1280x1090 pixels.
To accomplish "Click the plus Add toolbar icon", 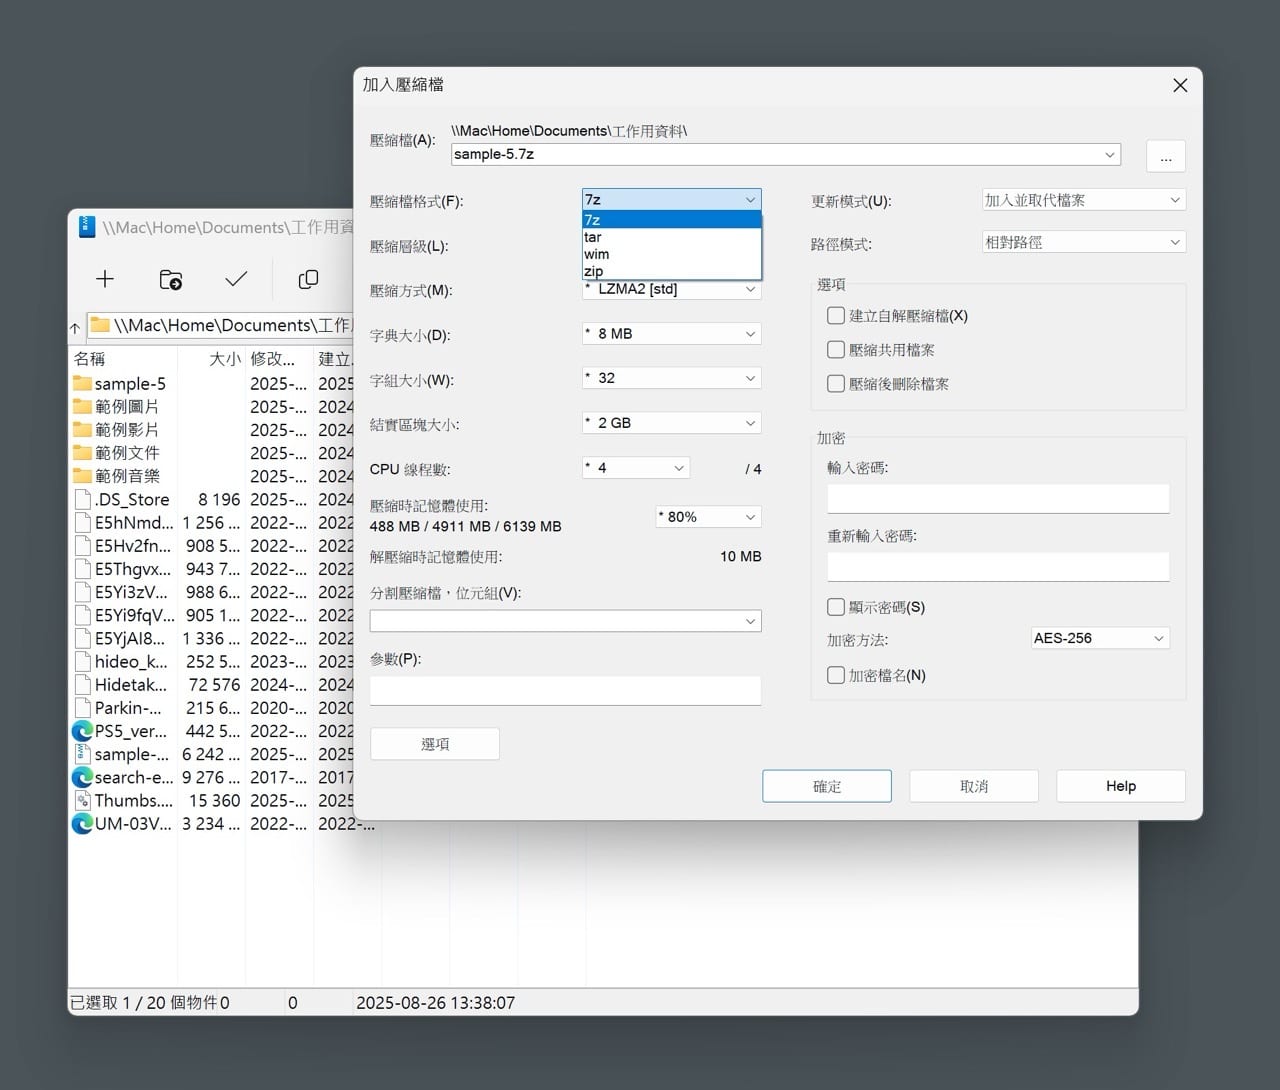I will pyautogui.click(x=105, y=279).
